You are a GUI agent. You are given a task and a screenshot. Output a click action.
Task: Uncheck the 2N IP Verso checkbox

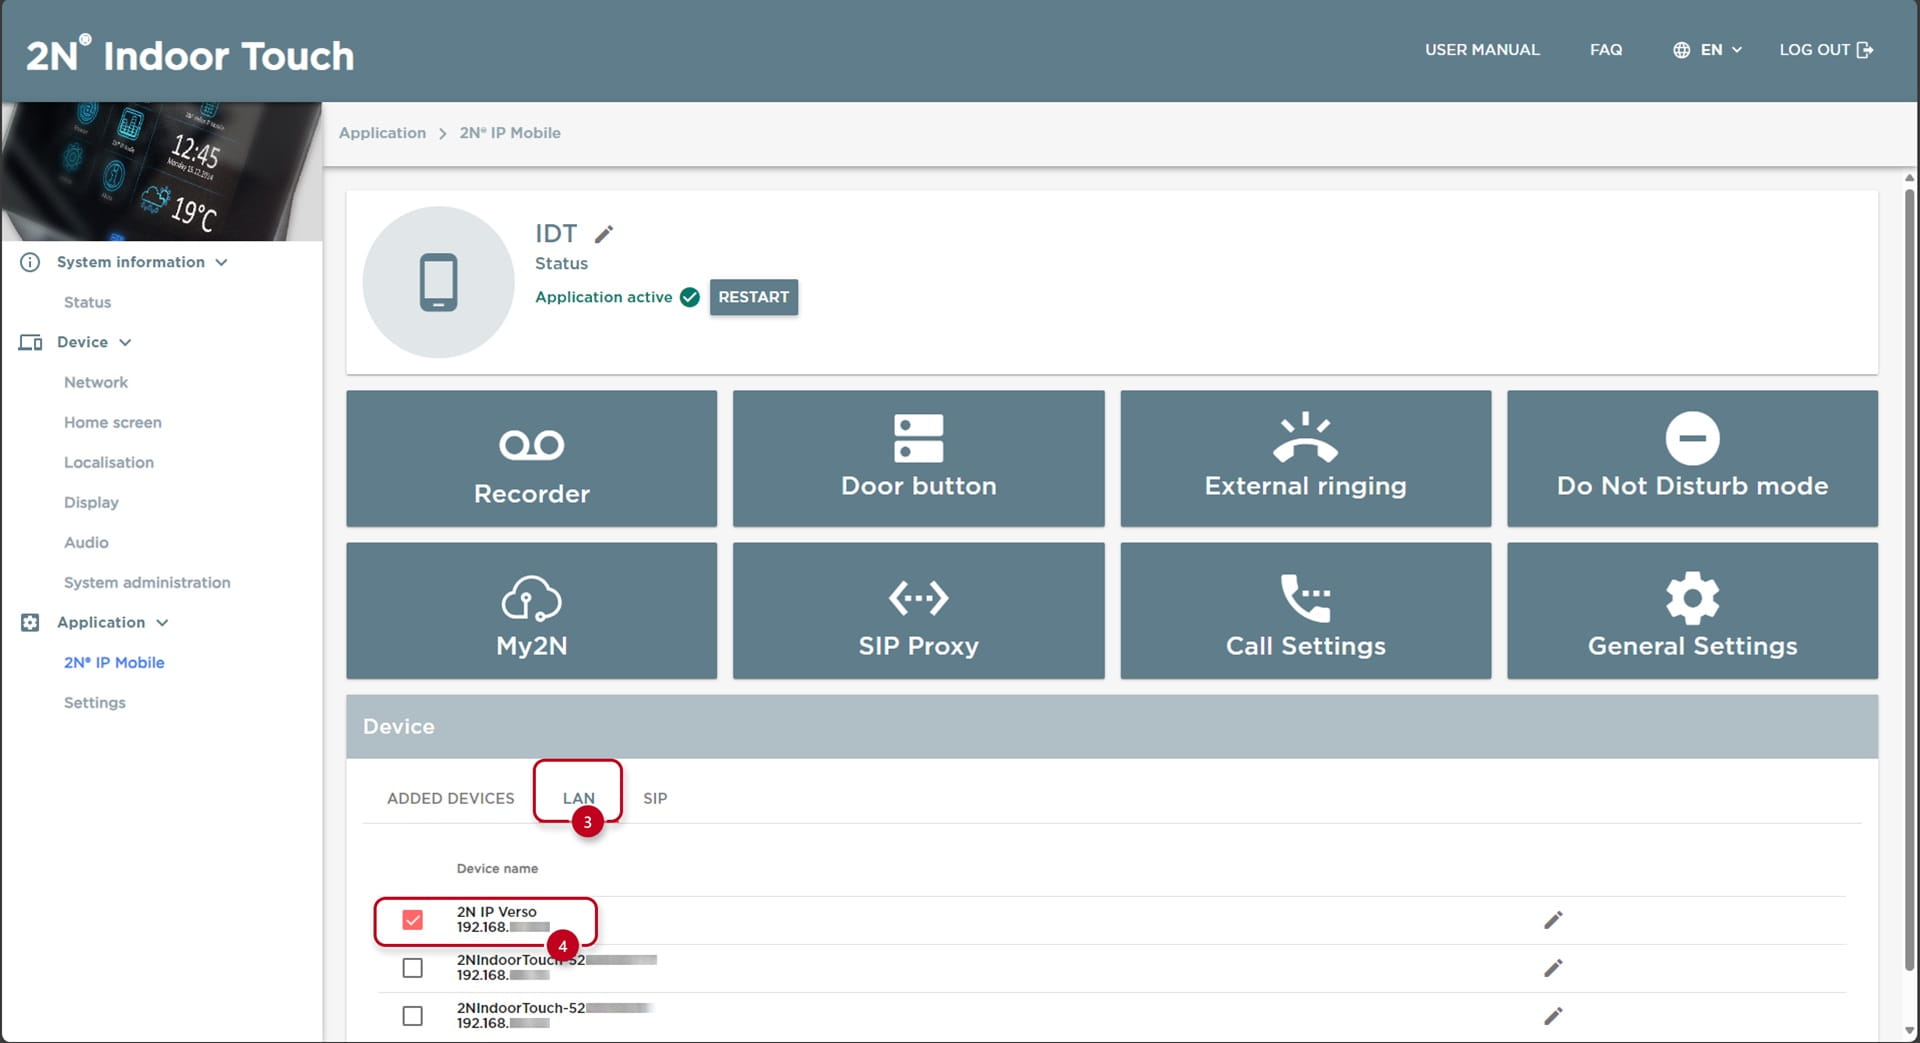pyautogui.click(x=412, y=920)
